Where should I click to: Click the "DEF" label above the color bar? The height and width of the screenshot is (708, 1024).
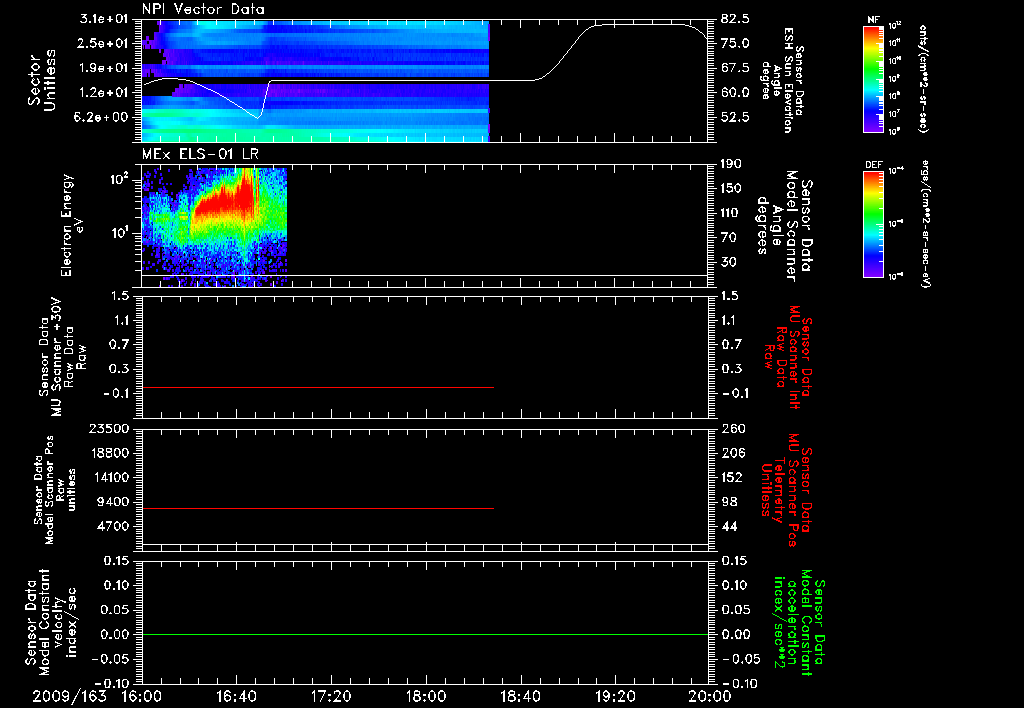tap(873, 165)
